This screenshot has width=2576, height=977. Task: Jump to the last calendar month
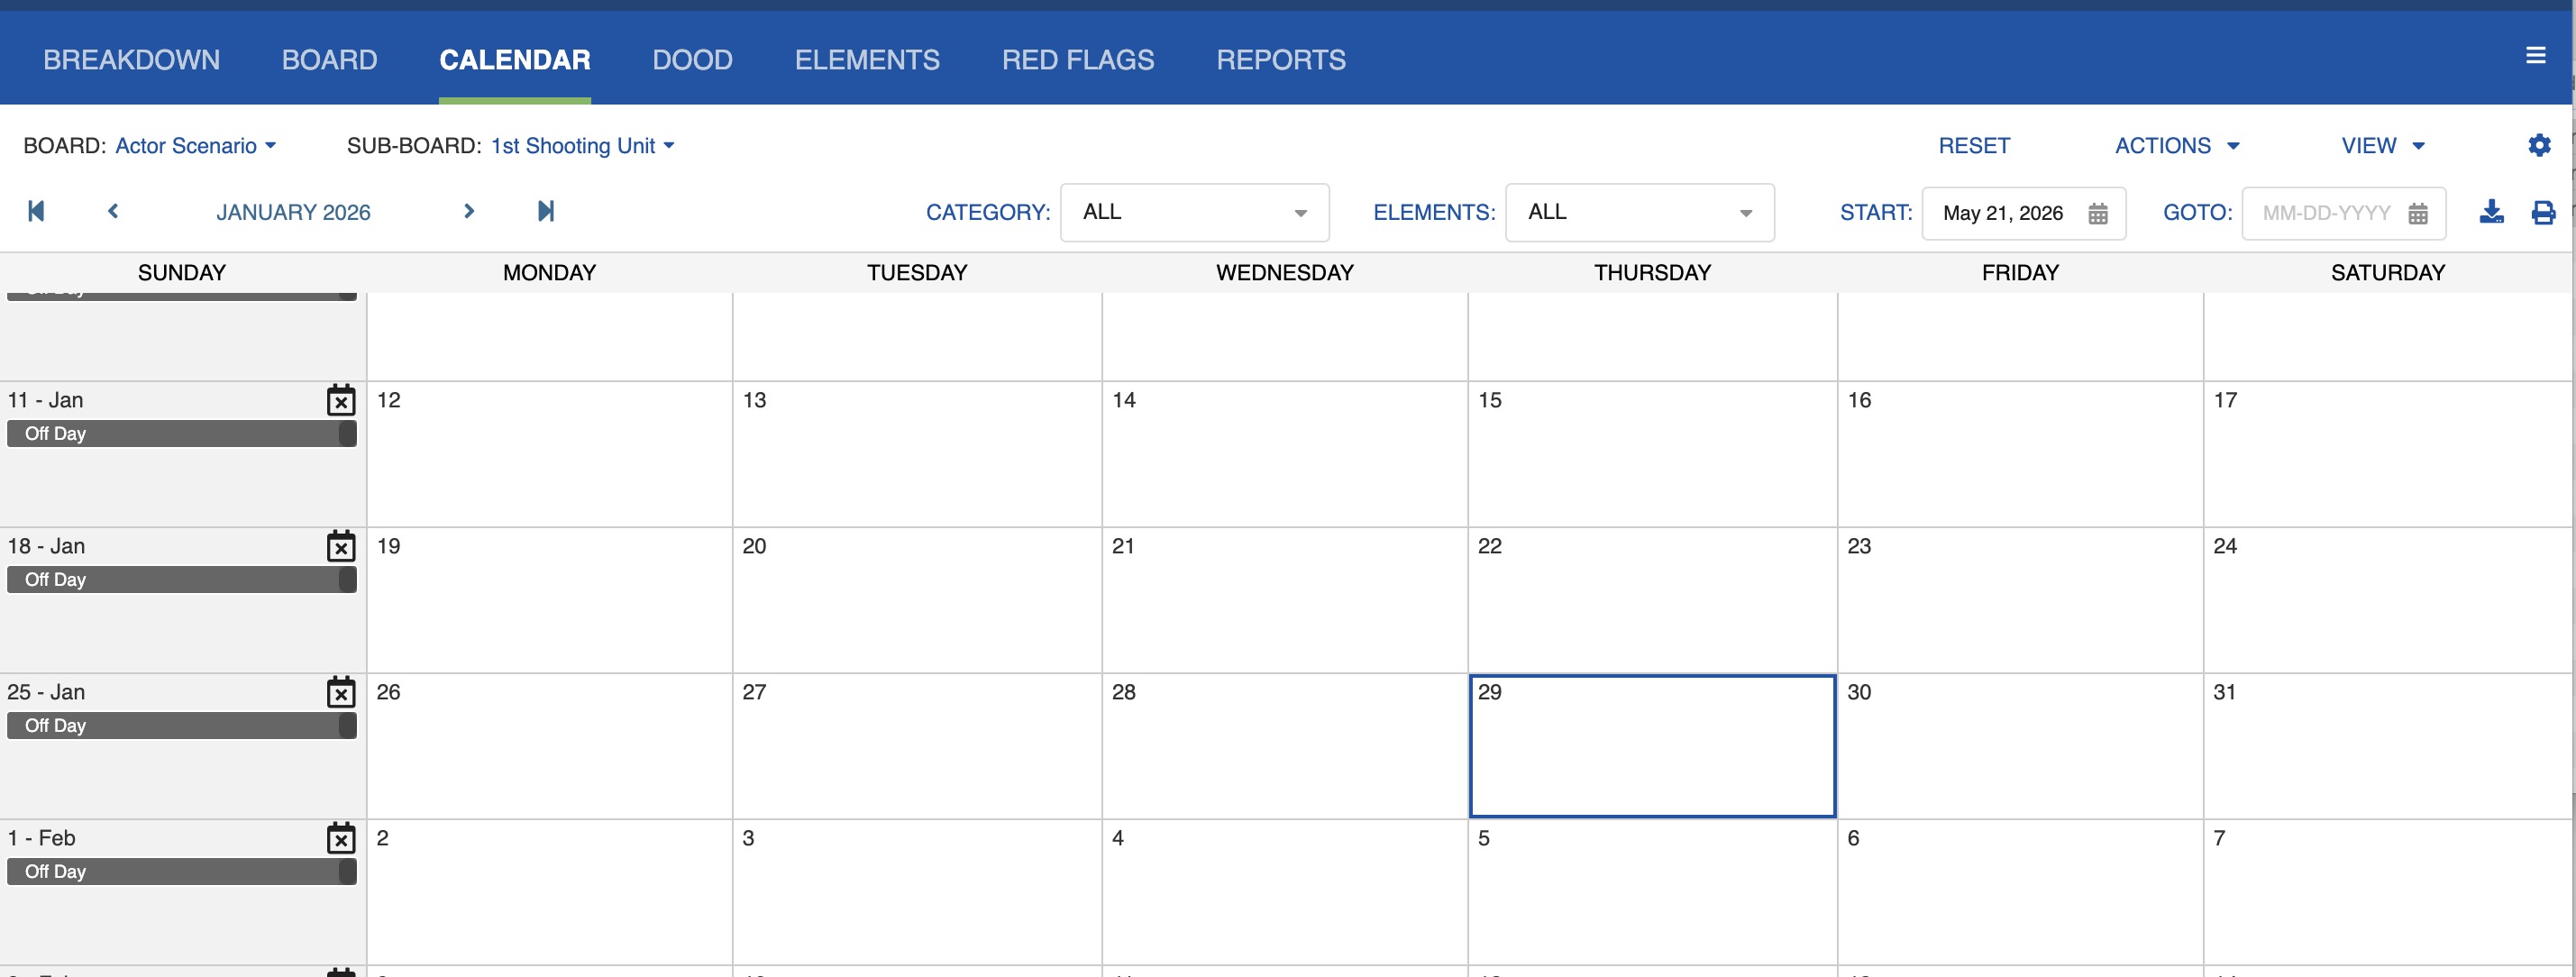[x=545, y=211]
